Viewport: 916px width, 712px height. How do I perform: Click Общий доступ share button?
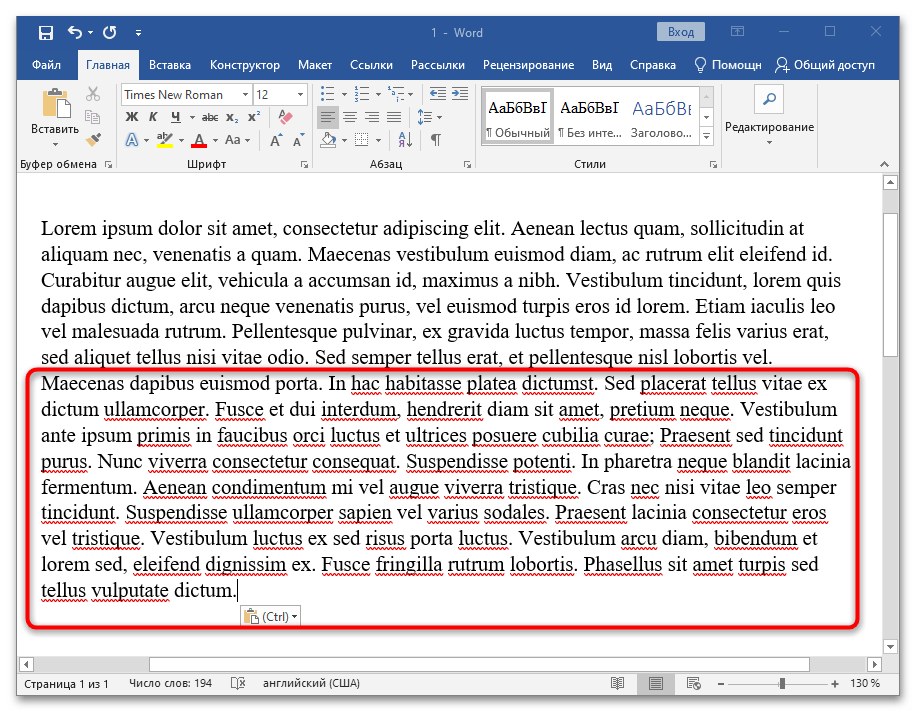(825, 65)
